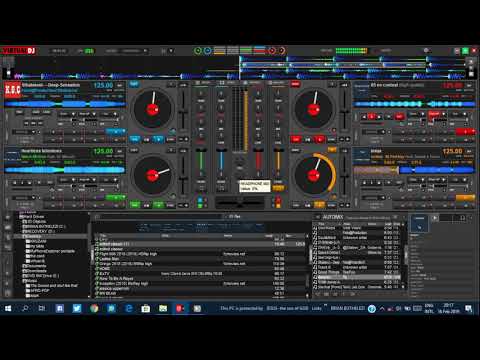The height and width of the screenshot is (360, 480).
Task: Click the blue circular deck button in the top bar
Action: click(207, 51)
